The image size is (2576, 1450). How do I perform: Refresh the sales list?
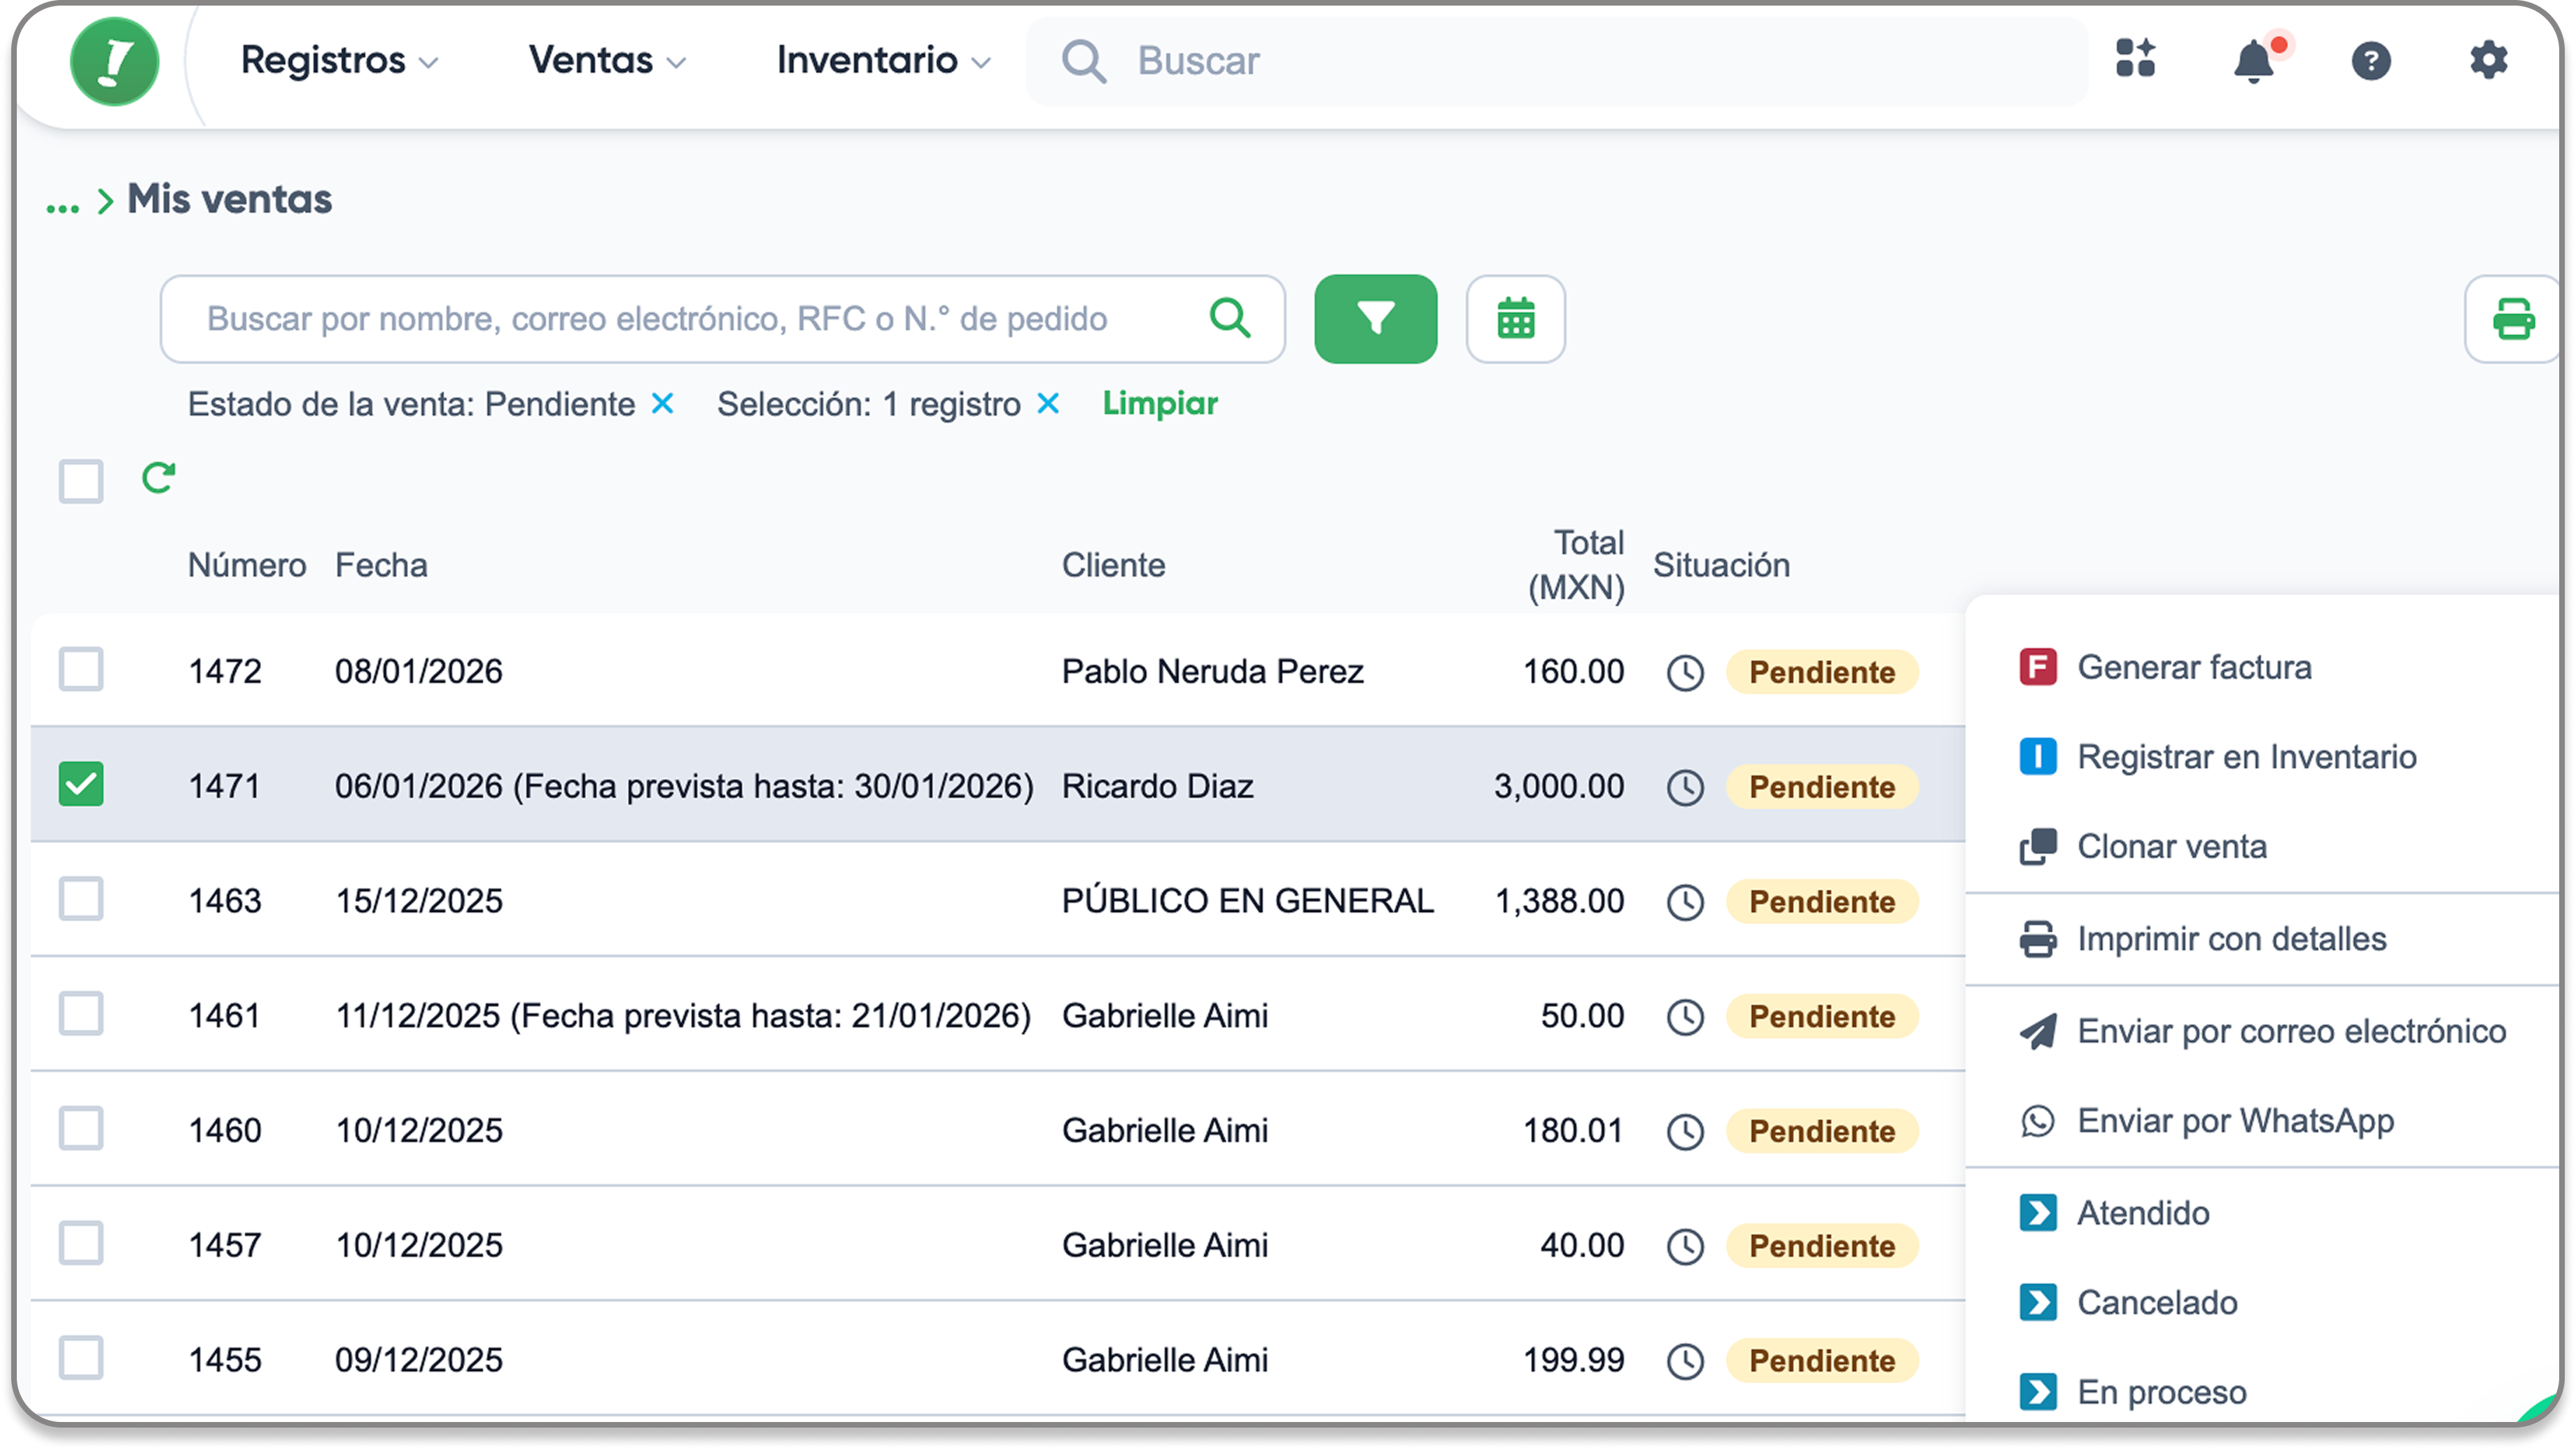pos(158,478)
